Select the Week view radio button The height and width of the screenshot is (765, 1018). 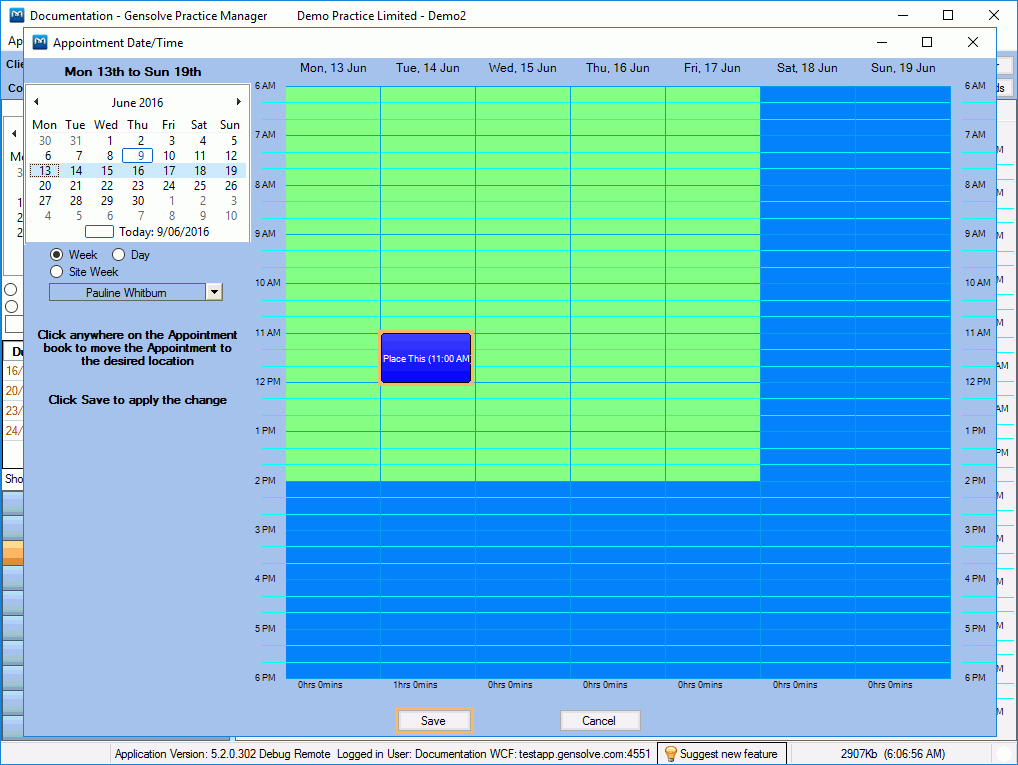pos(57,255)
